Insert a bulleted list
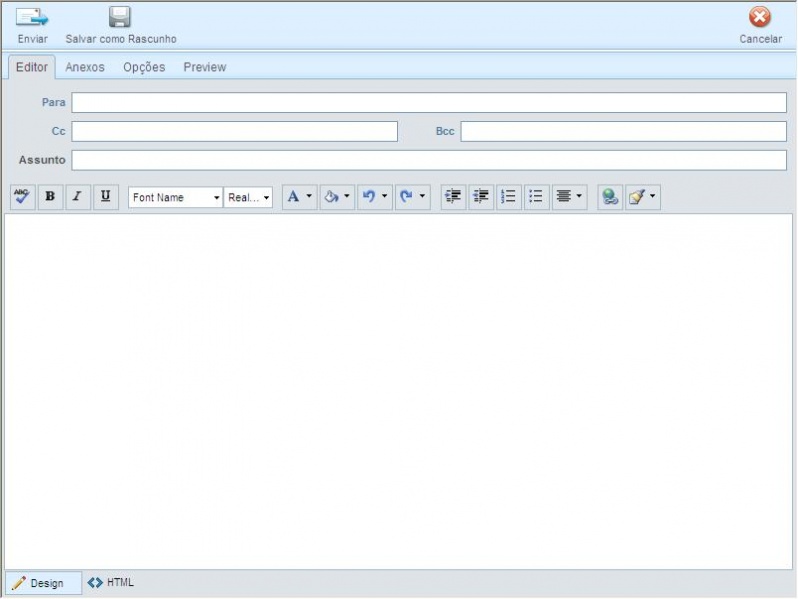This screenshot has width=798, height=599. (x=536, y=197)
